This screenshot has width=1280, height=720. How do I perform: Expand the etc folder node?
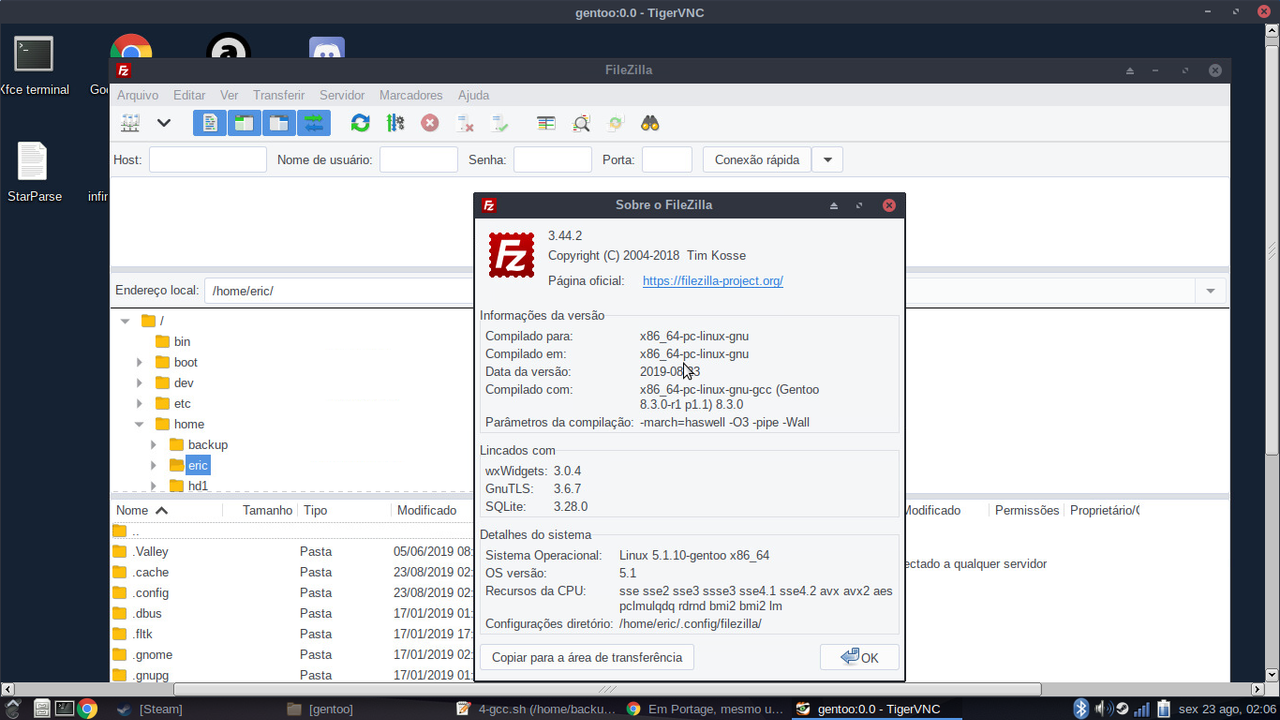click(x=139, y=404)
